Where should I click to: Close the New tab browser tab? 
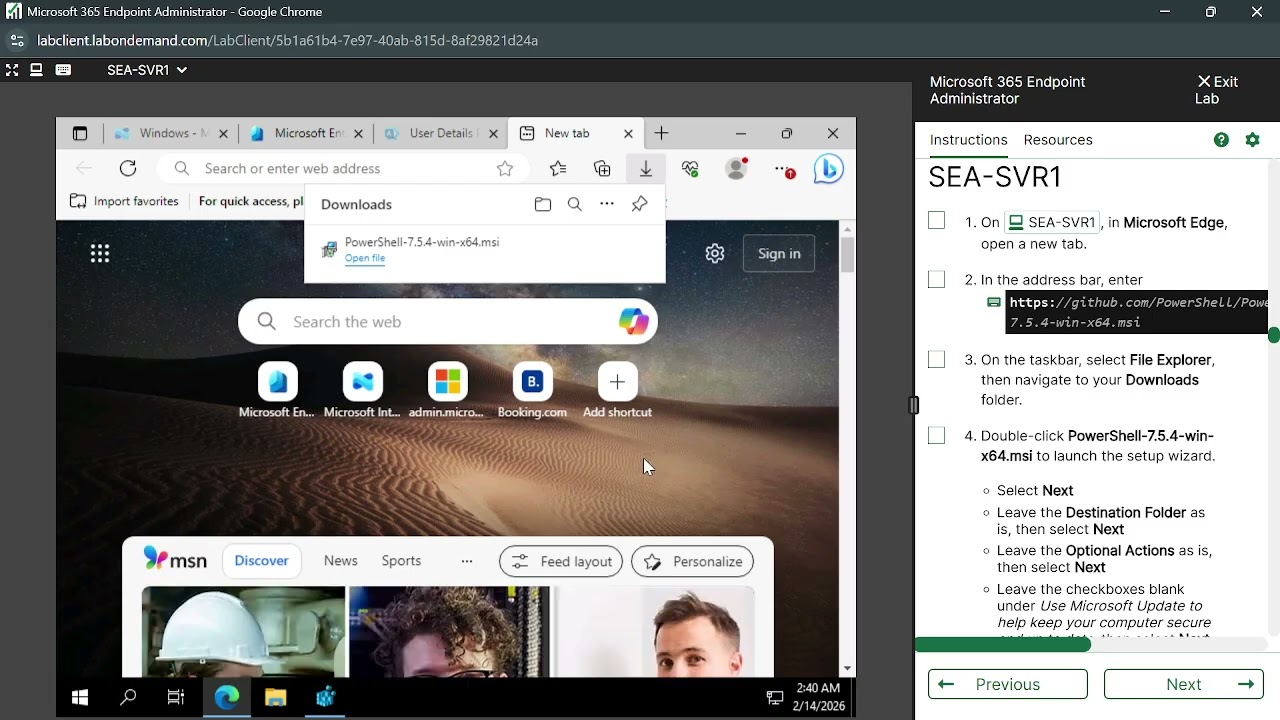coord(628,133)
